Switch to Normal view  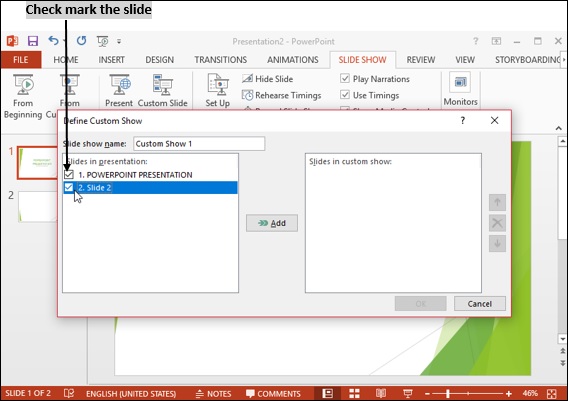pos(328,393)
